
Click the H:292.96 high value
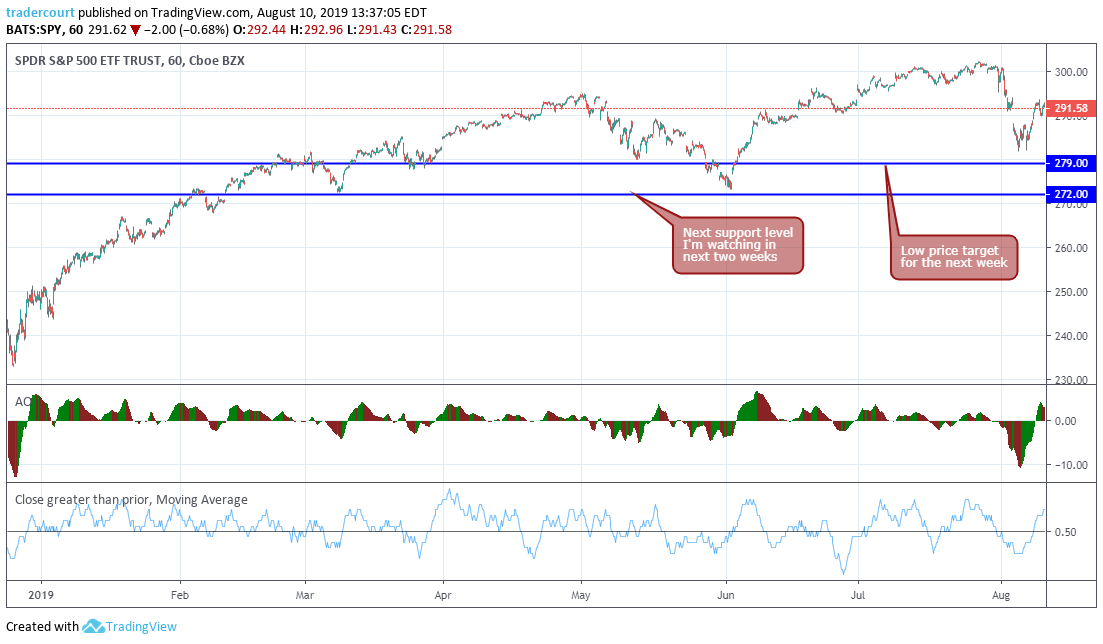click(317, 30)
